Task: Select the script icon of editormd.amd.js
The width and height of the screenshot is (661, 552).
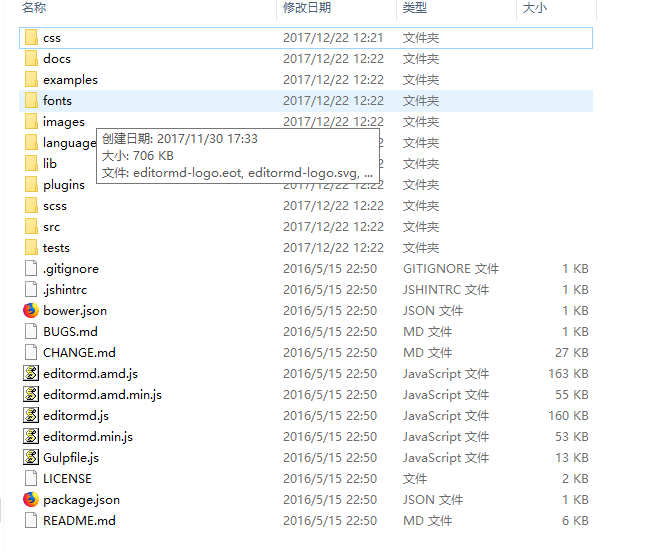Action: pos(31,374)
